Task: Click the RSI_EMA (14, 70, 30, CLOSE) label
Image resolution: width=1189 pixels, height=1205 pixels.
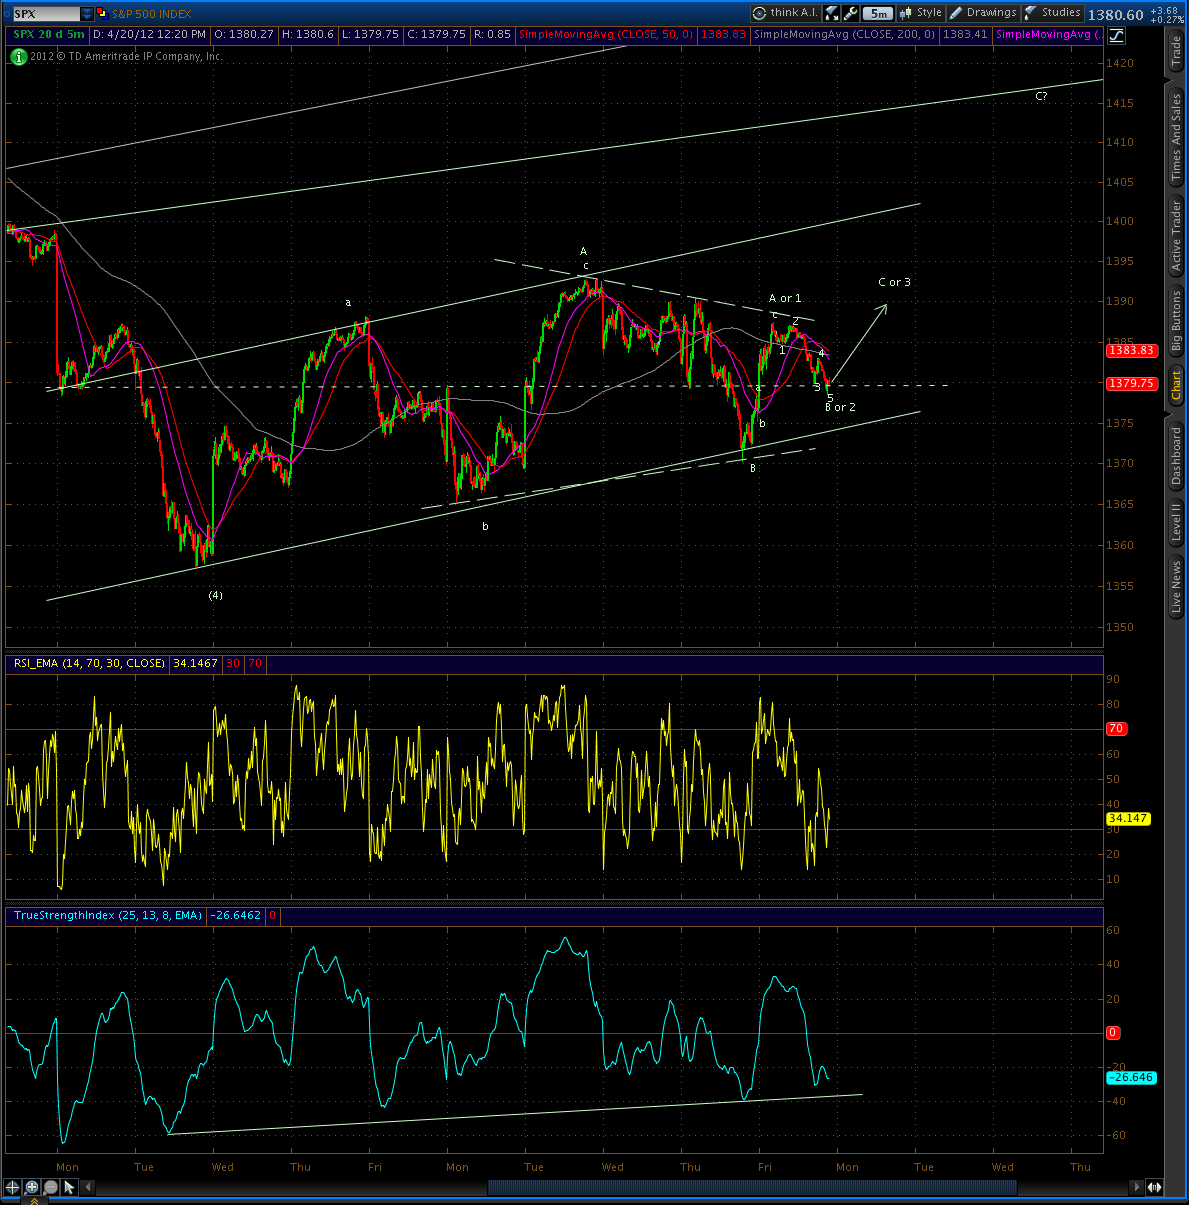Action: 89,663
